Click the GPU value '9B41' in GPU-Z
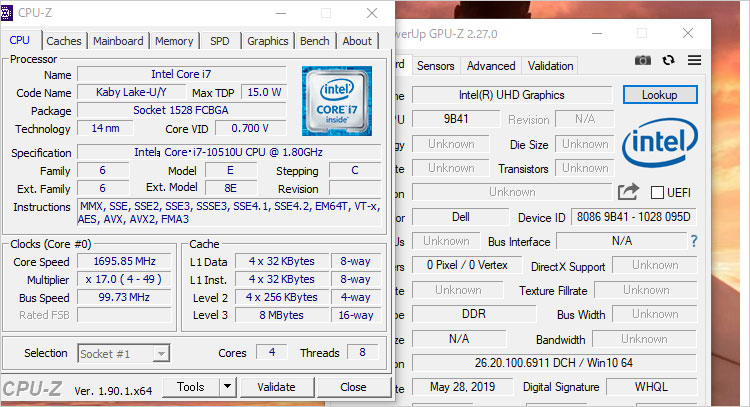The width and height of the screenshot is (750, 407). click(x=456, y=119)
